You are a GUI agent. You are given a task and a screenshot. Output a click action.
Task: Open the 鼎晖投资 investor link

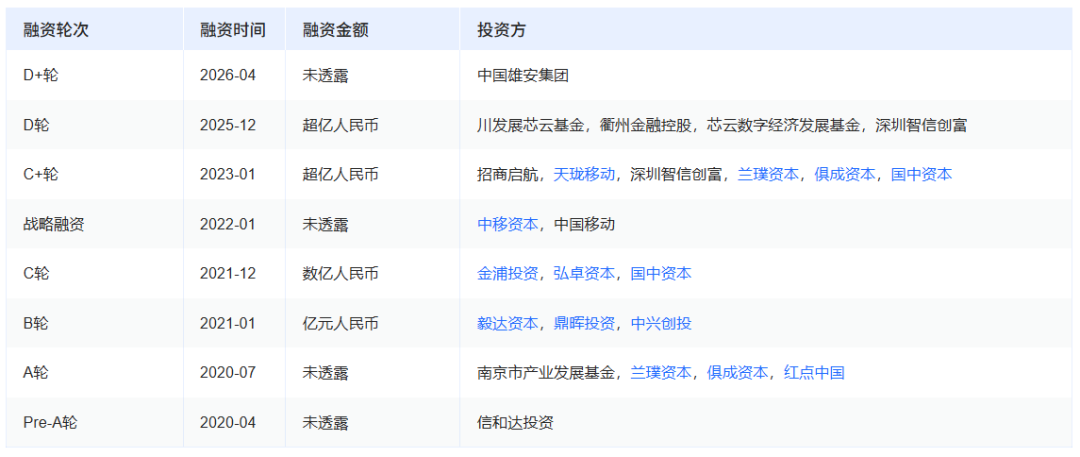coord(584,323)
